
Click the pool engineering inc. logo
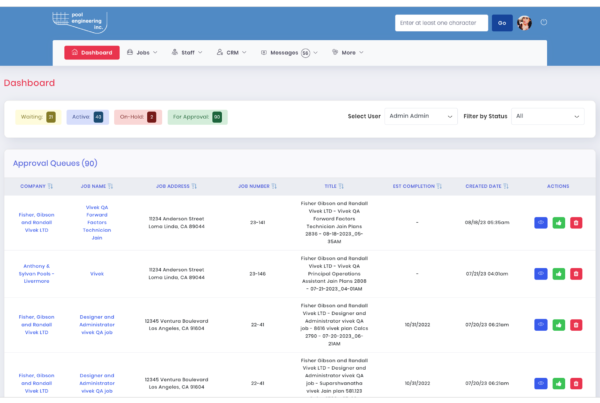pyautogui.click(x=83, y=21)
